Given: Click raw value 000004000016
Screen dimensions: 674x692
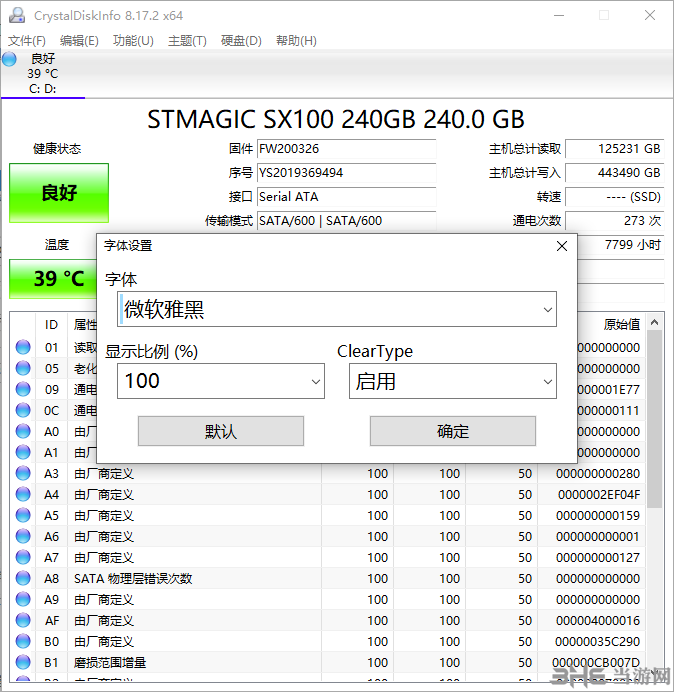Looking at the screenshot, I should click(598, 621).
